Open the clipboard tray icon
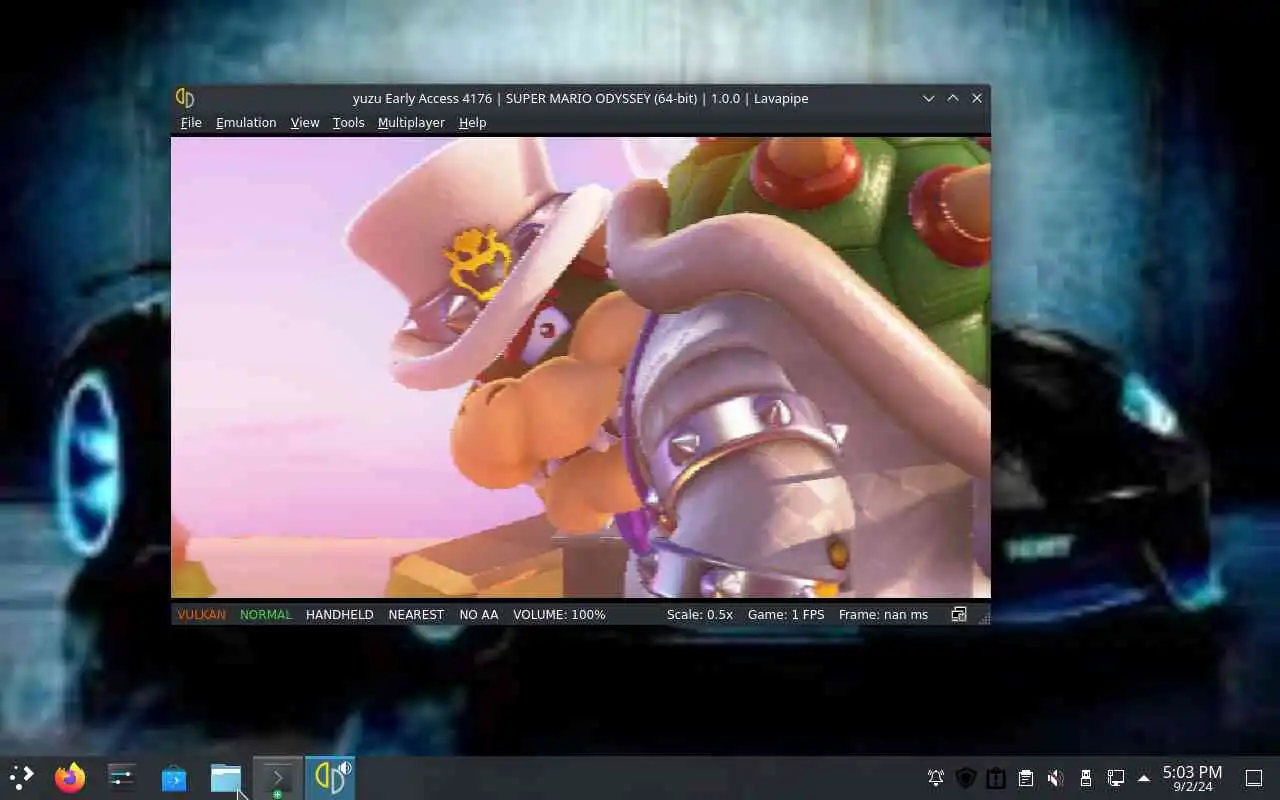1280x800 pixels. click(x=1026, y=778)
